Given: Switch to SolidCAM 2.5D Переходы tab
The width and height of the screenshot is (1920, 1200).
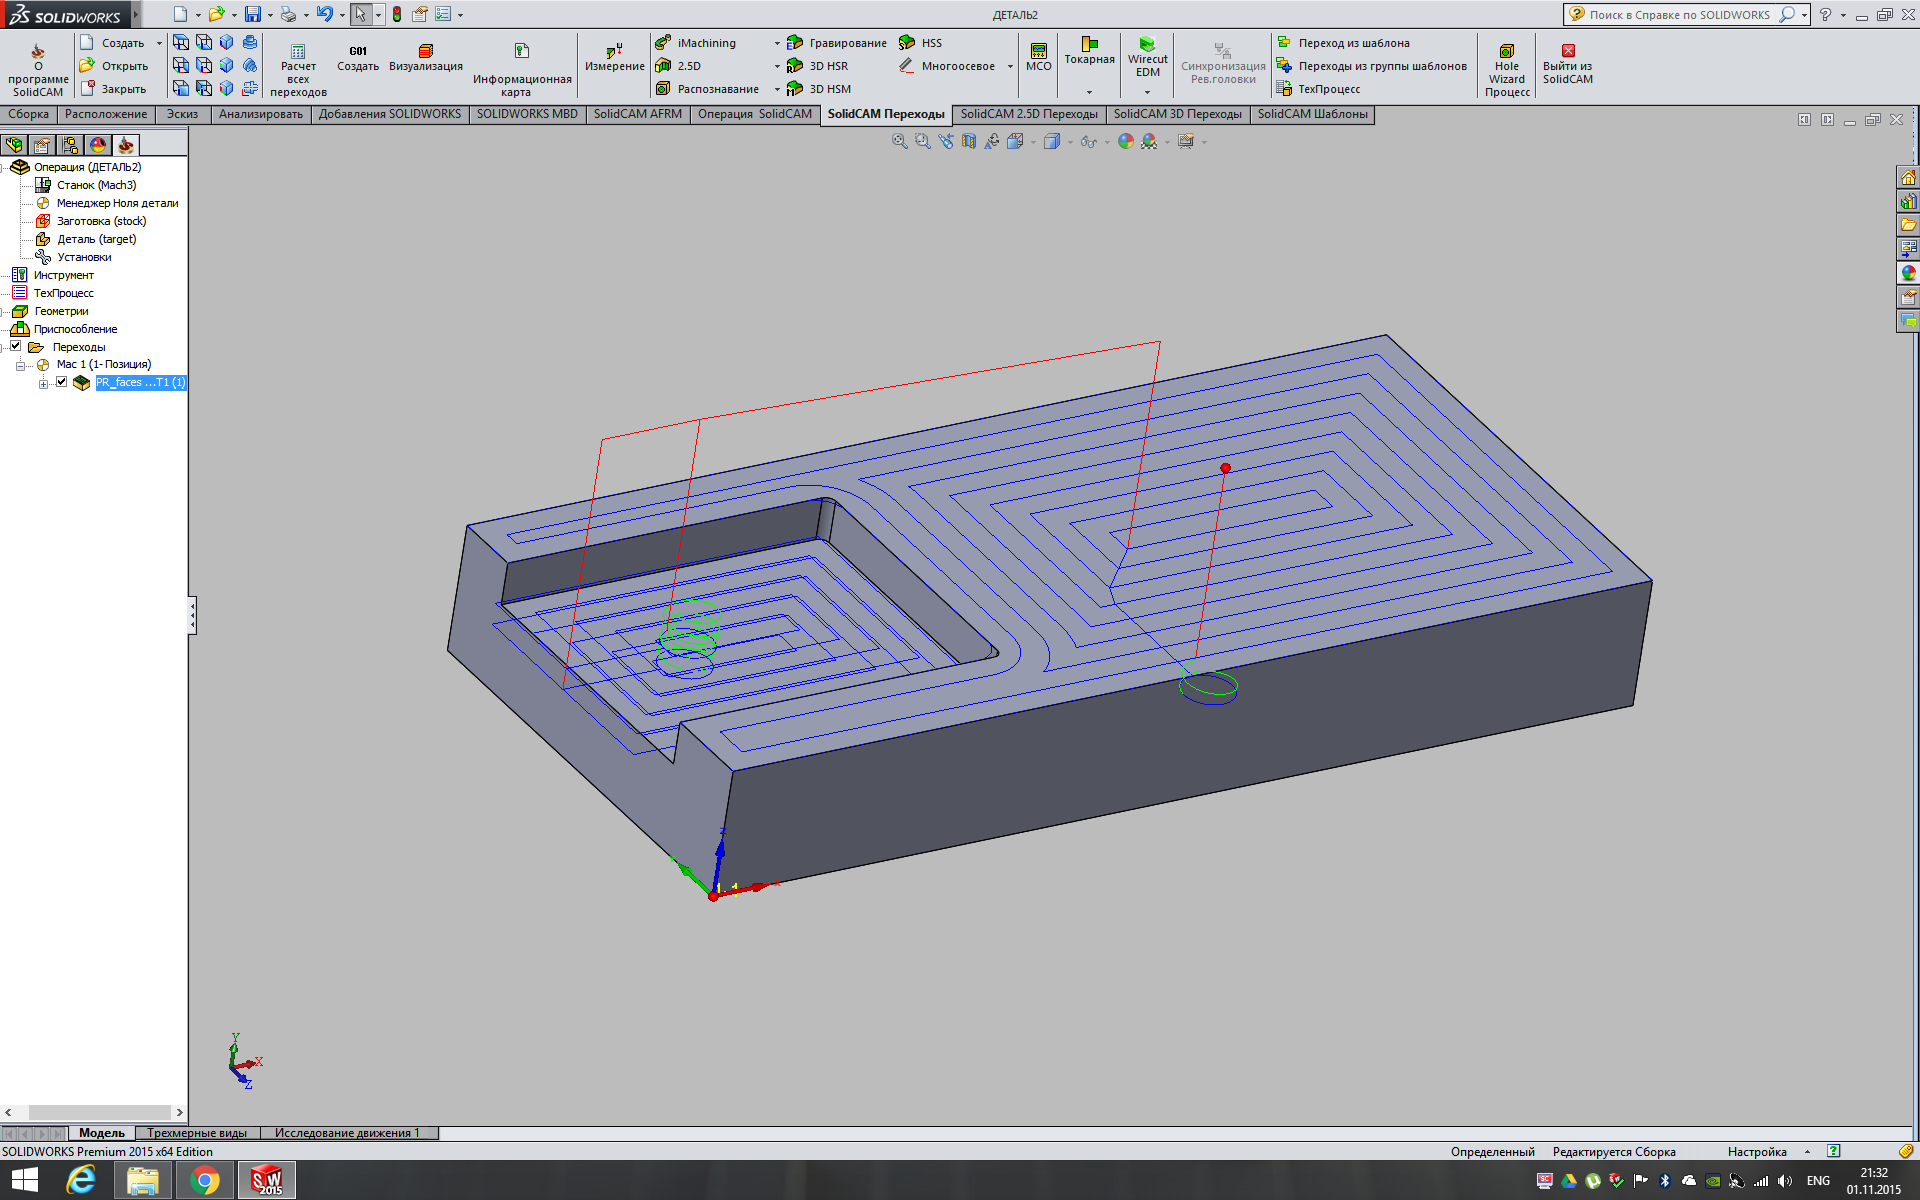Looking at the screenshot, I should 1028,114.
